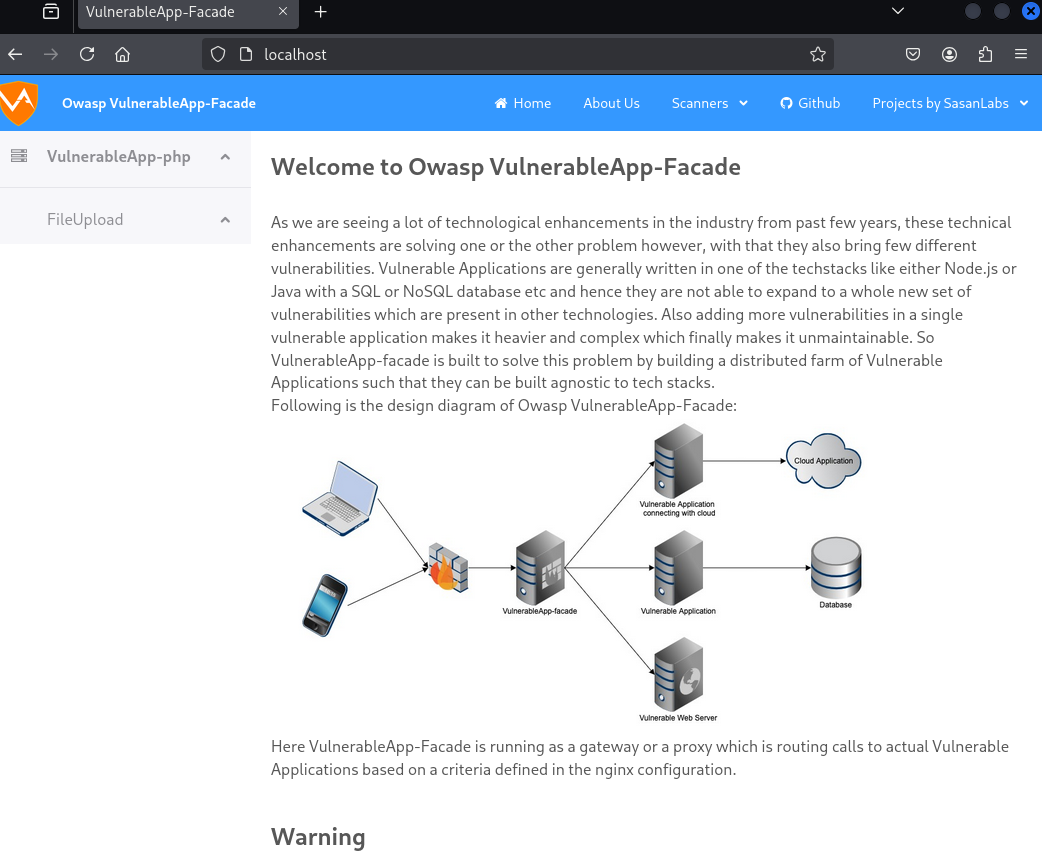
Task: Click the recent browsing icon left of tabs
Action: (51, 12)
